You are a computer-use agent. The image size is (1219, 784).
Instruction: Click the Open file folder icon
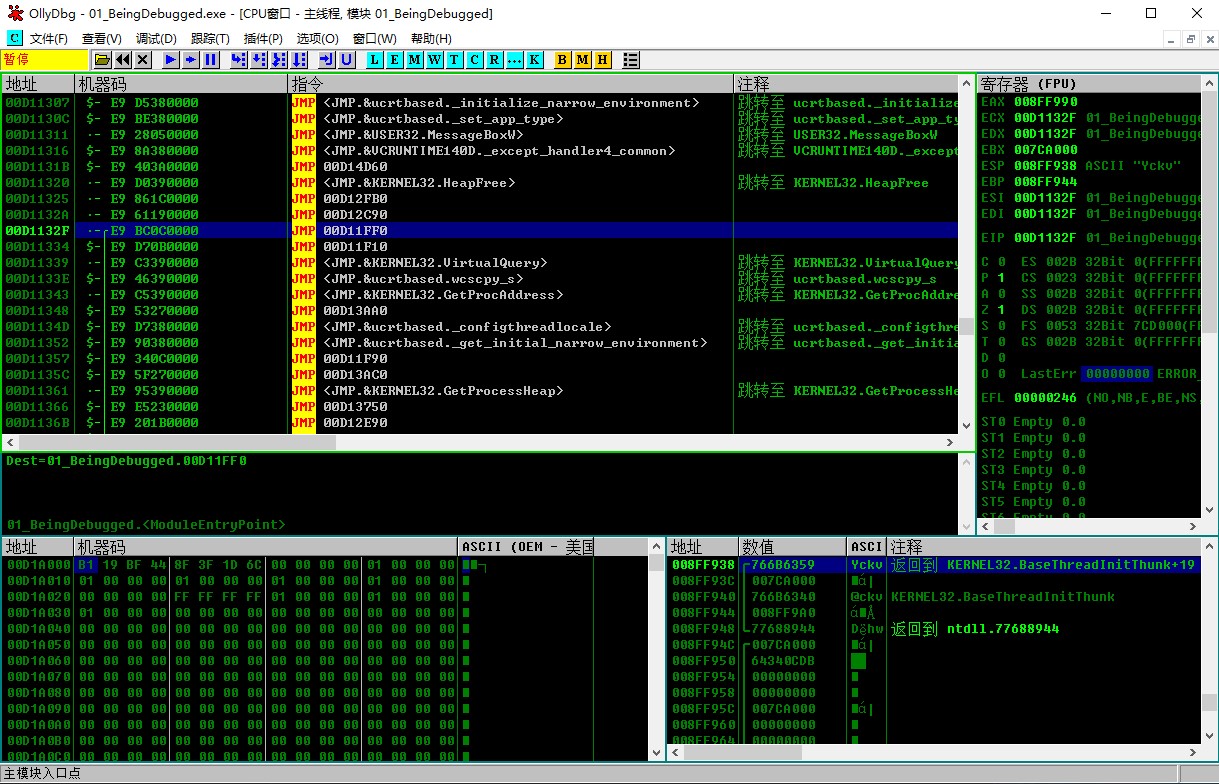coord(102,60)
